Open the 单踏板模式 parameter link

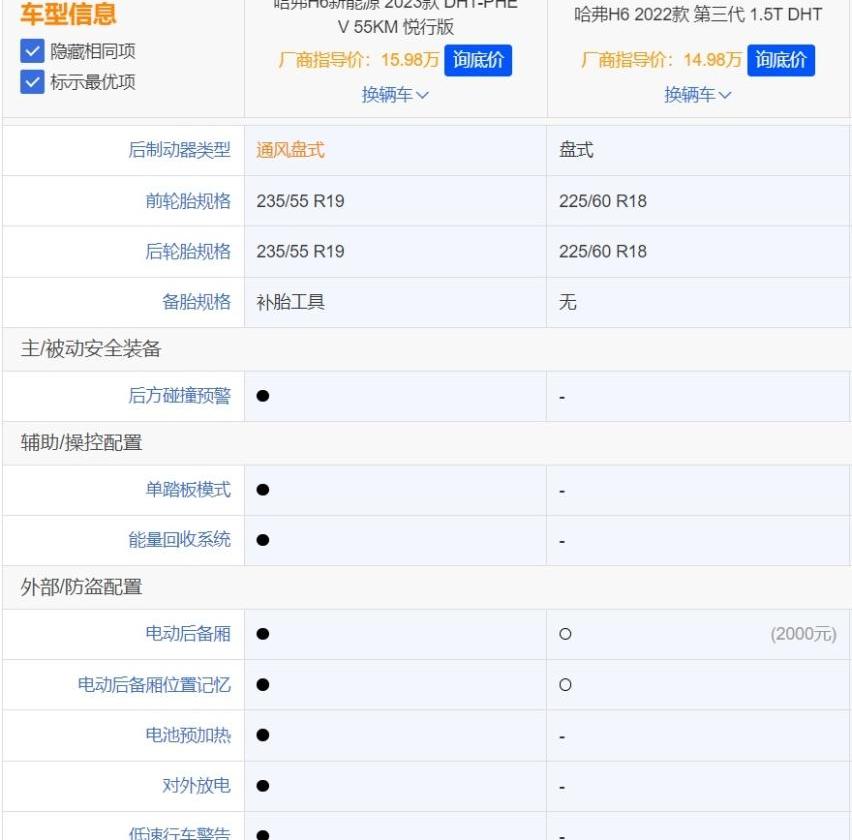[188, 490]
